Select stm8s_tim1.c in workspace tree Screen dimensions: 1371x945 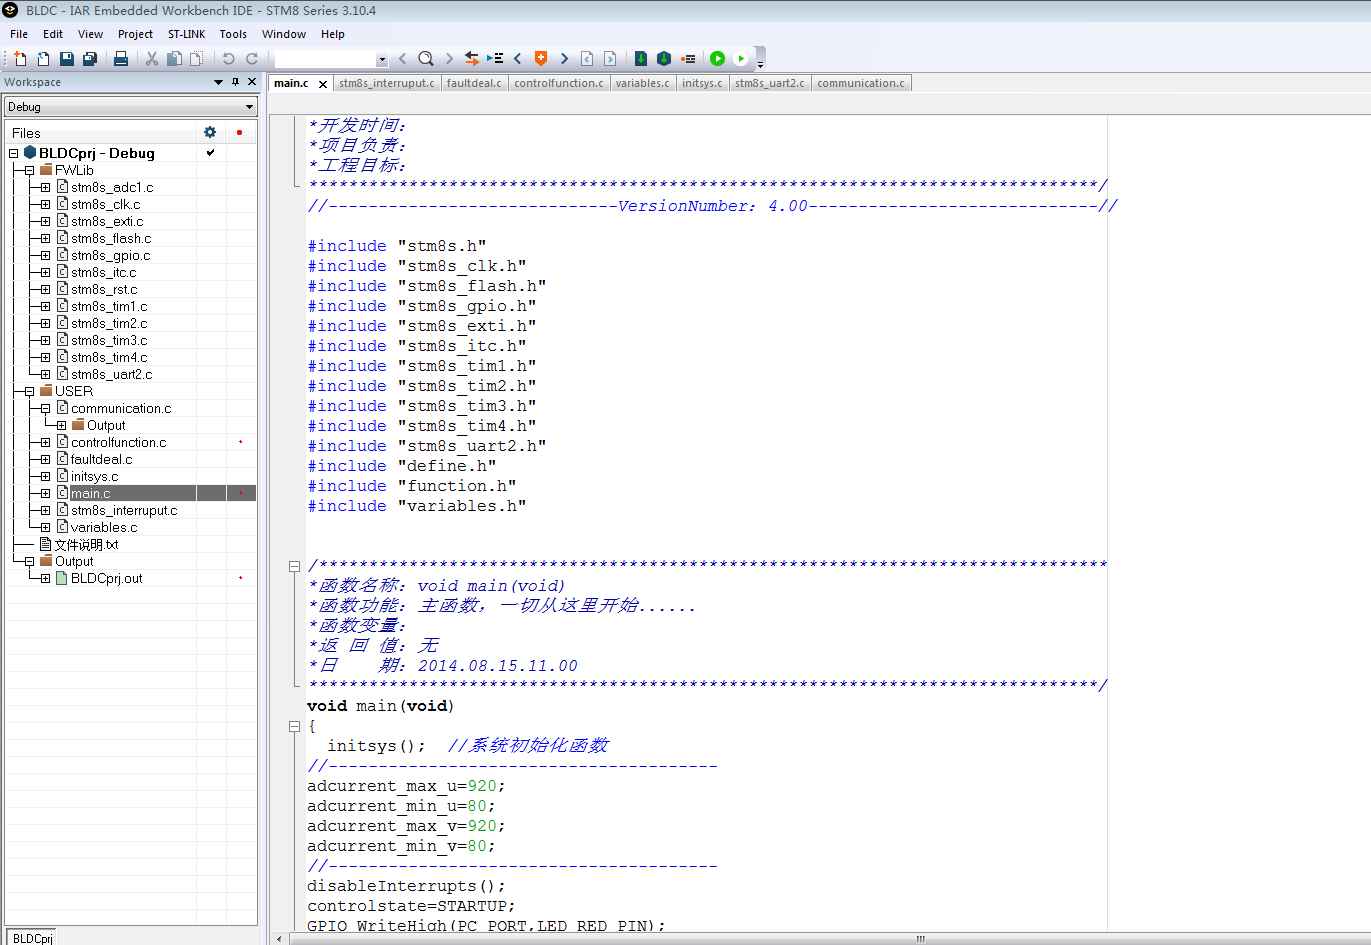click(x=109, y=306)
